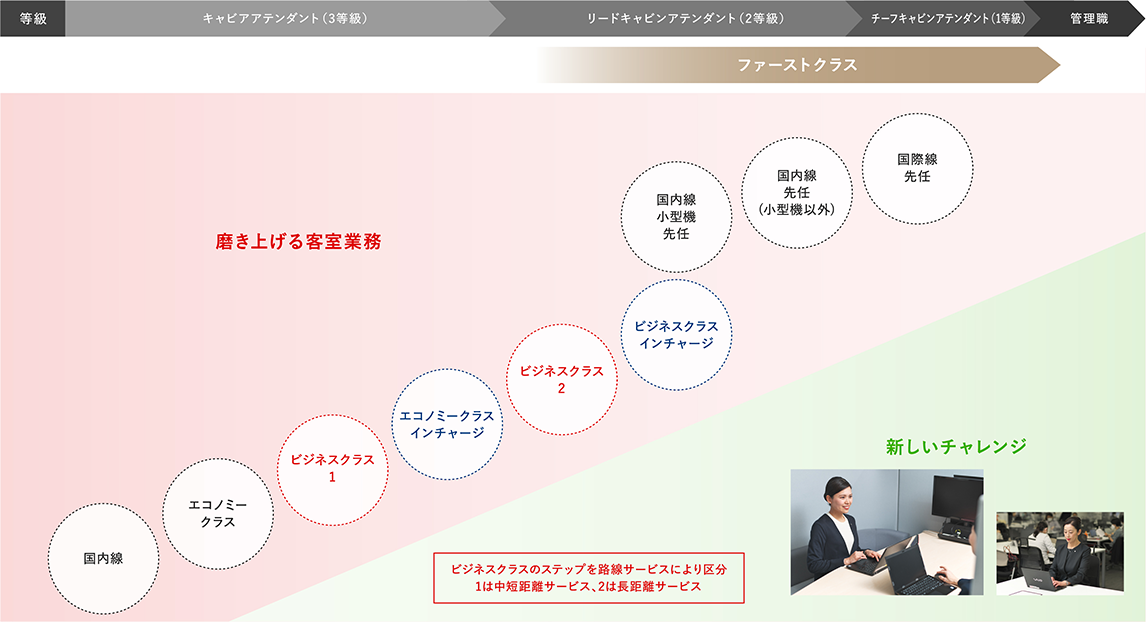Click the ファーストクラス arrow bar
1146x622 pixels.
[x=797, y=65]
